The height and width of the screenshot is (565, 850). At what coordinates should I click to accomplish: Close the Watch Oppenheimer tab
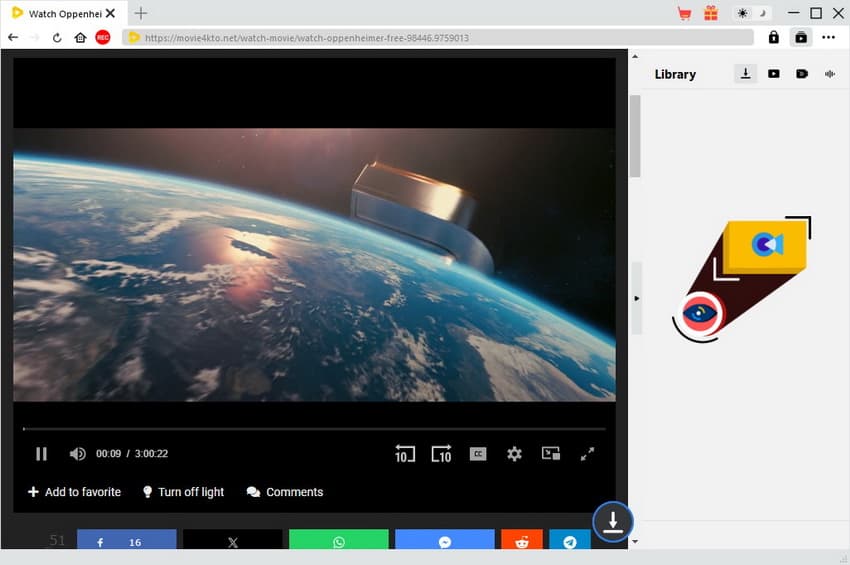[111, 13]
